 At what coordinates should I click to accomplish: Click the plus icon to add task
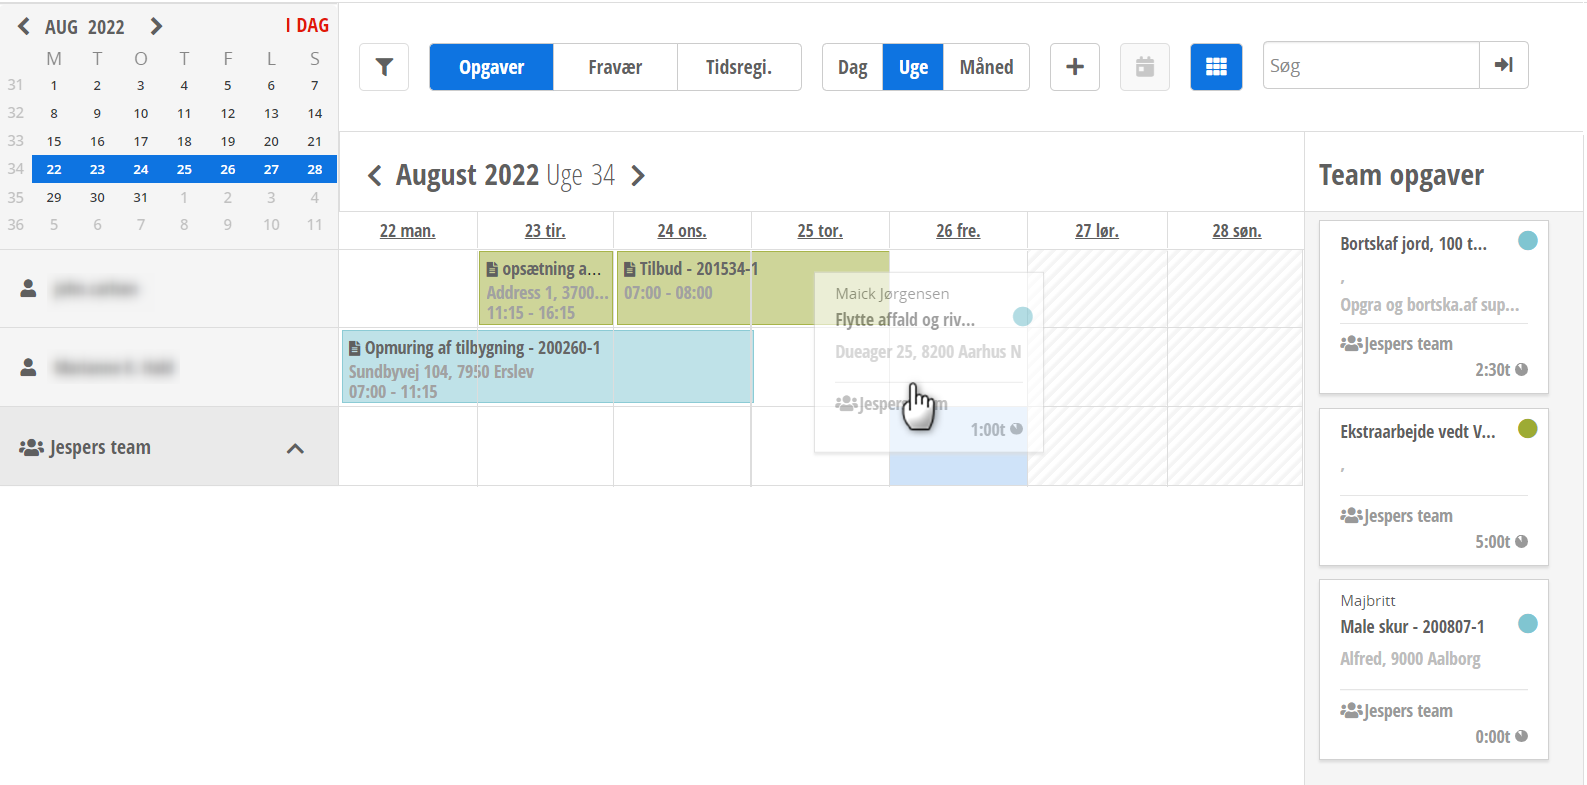(x=1075, y=67)
